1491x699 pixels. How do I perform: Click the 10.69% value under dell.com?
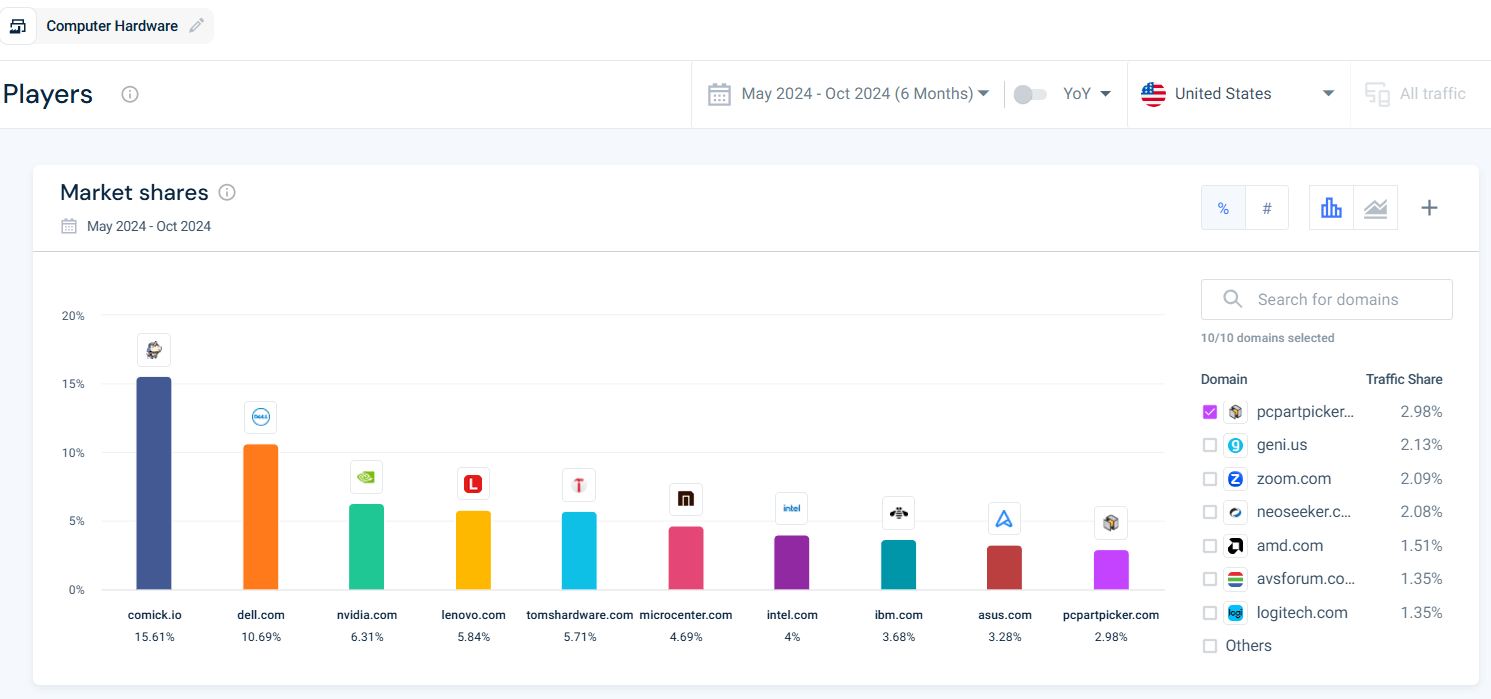pos(261,637)
